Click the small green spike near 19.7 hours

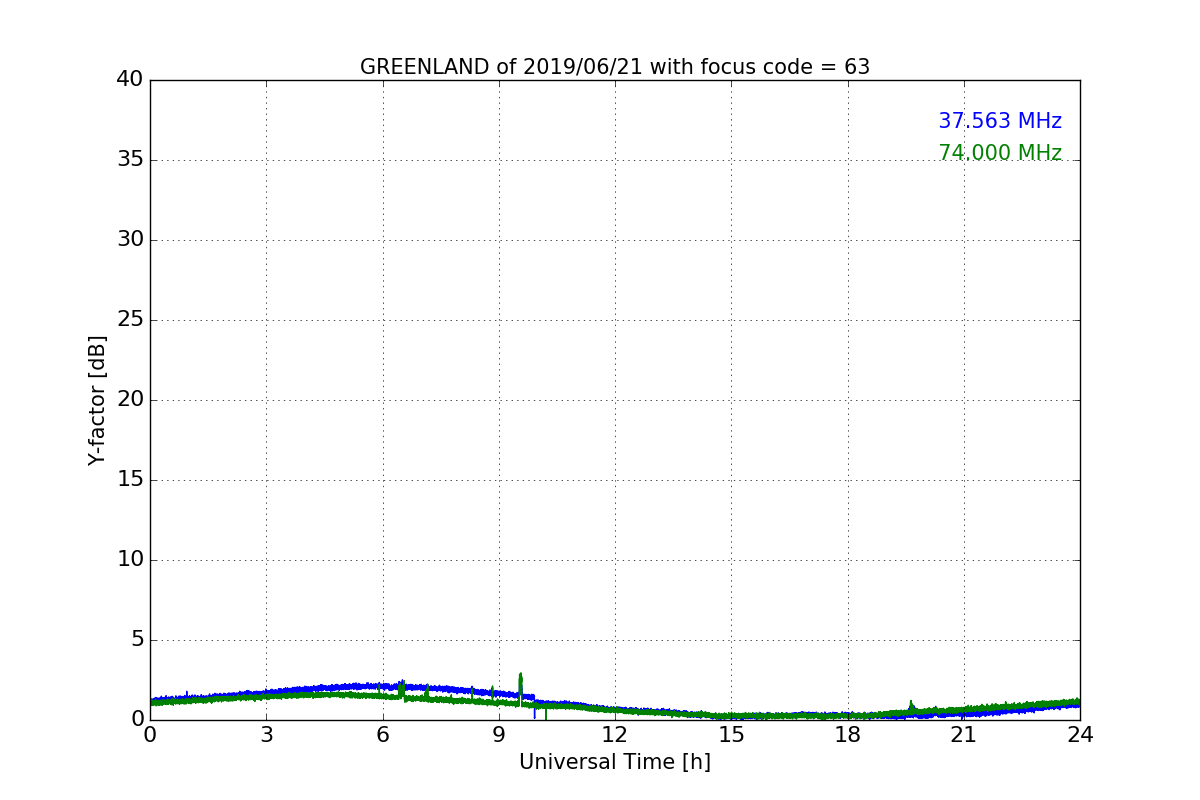pos(911,707)
